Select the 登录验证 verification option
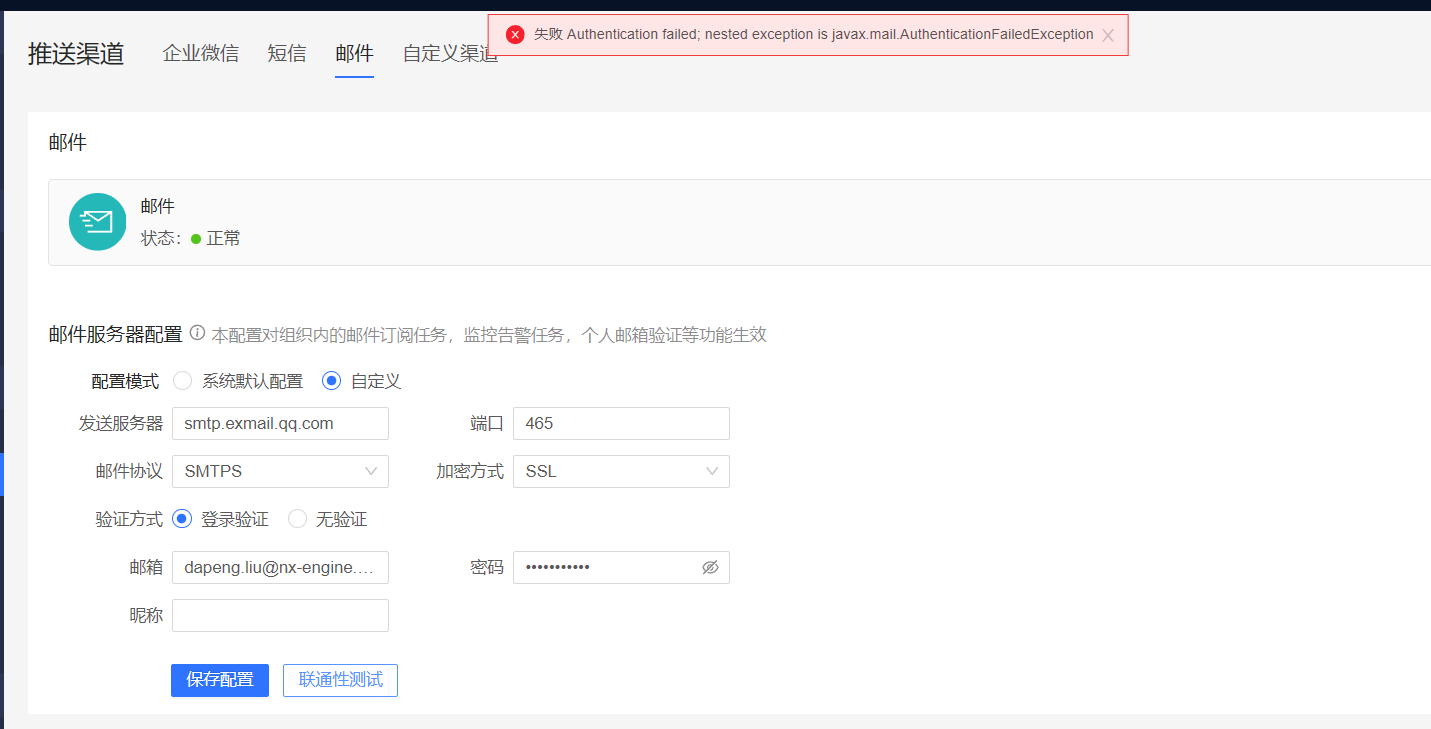Image resolution: width=1431 pixels, height=729 pixels. tap(181, 518)
